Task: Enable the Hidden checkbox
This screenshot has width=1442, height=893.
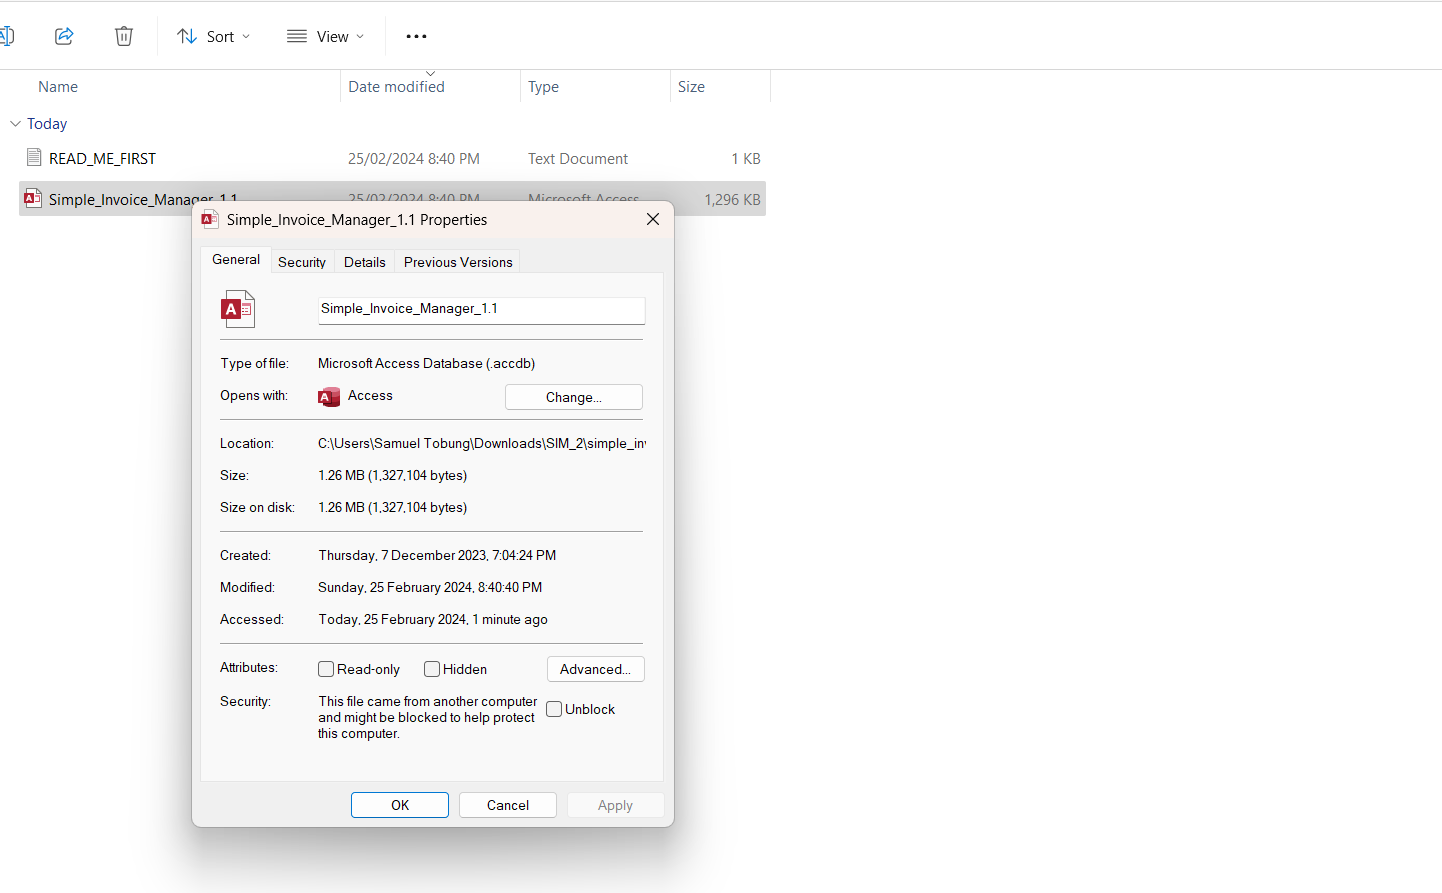Action: pyautogui.click(x=432, y=669)
